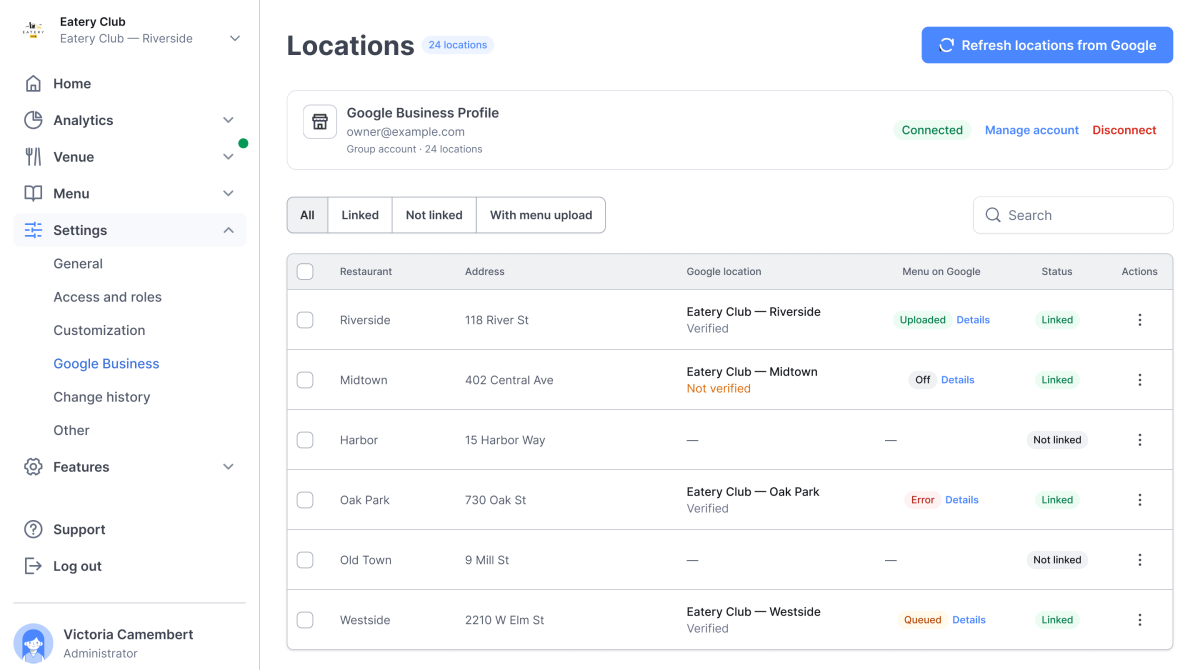Check the Oak Park row checkbox

coord(305,500)
